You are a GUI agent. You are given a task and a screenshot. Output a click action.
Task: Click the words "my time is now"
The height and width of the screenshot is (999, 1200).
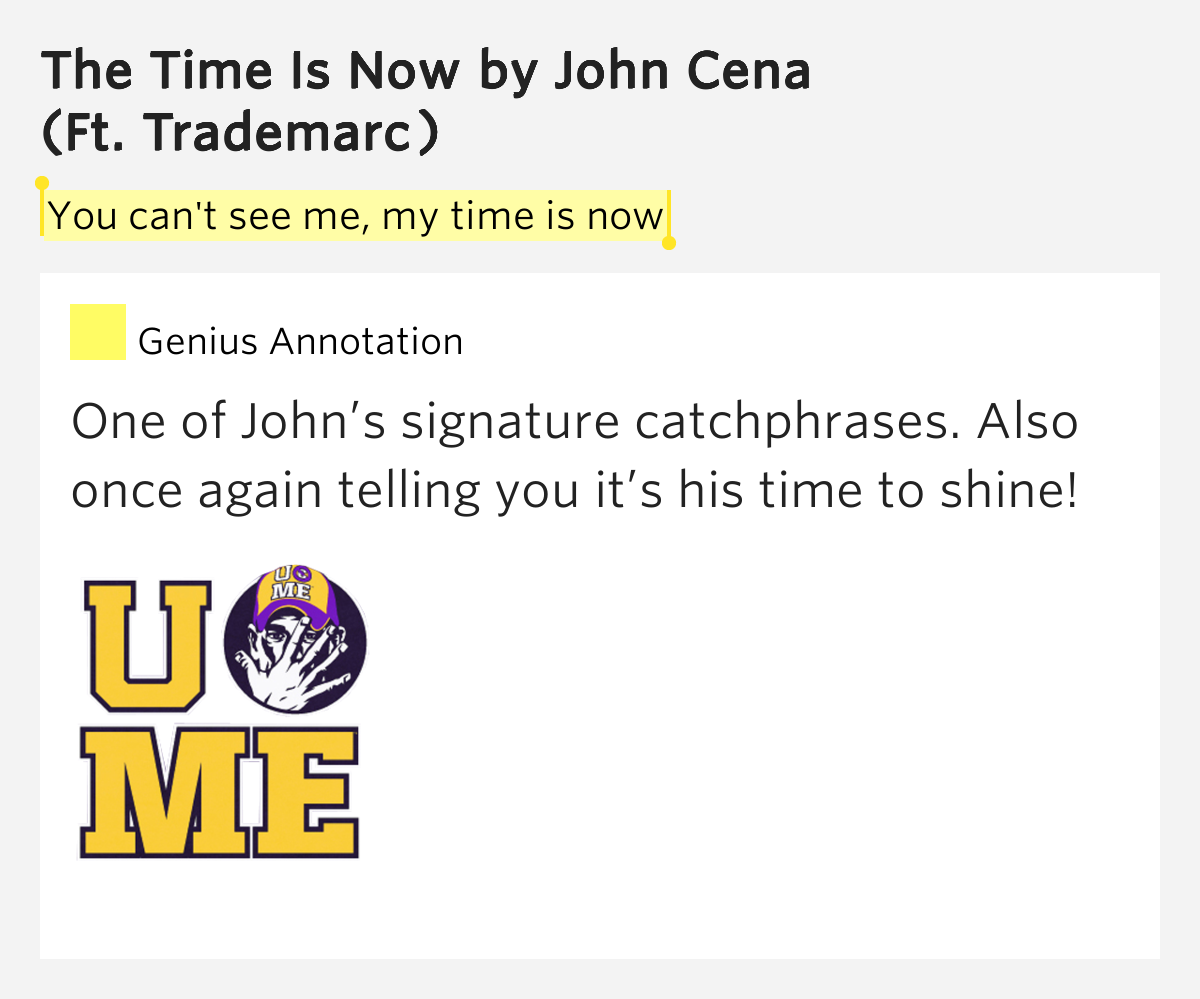pyautogui.click(x=523, y=216)
